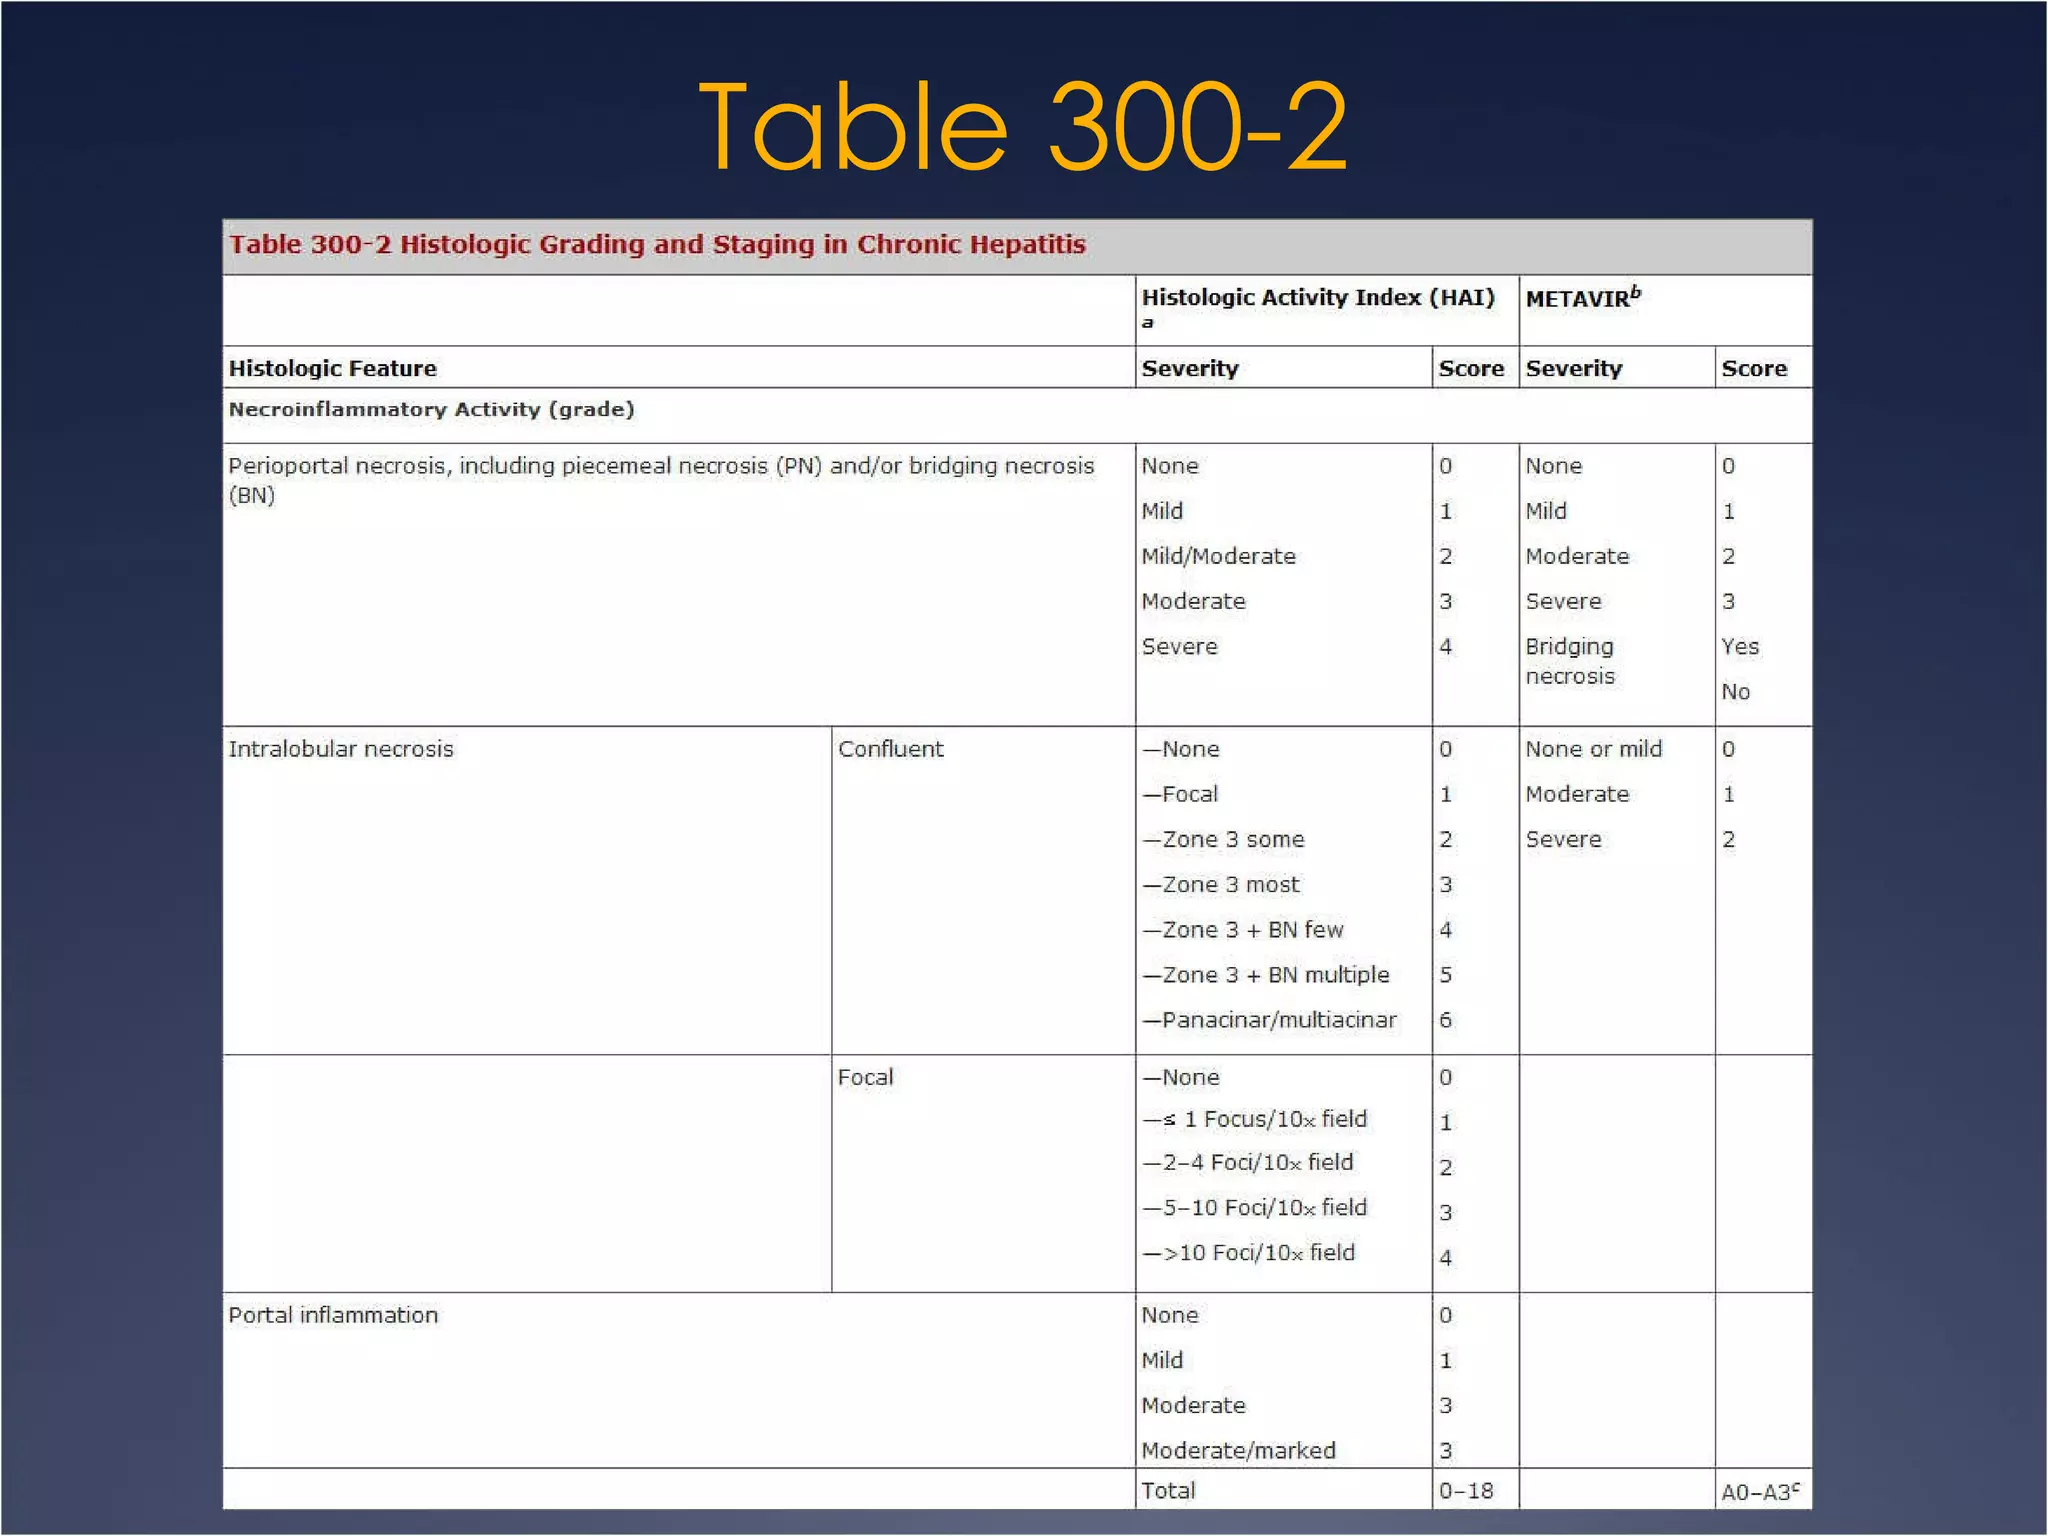2048x1536 pixels.
Task: Select the red table caption 'Histologic Grading and Staging in Chronic Hepatitis'
Action: pos(743,244)
